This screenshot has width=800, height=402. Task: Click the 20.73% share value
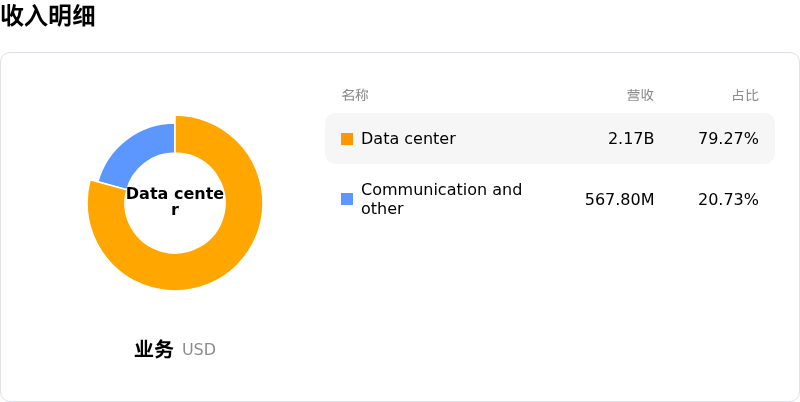(728, 199)
